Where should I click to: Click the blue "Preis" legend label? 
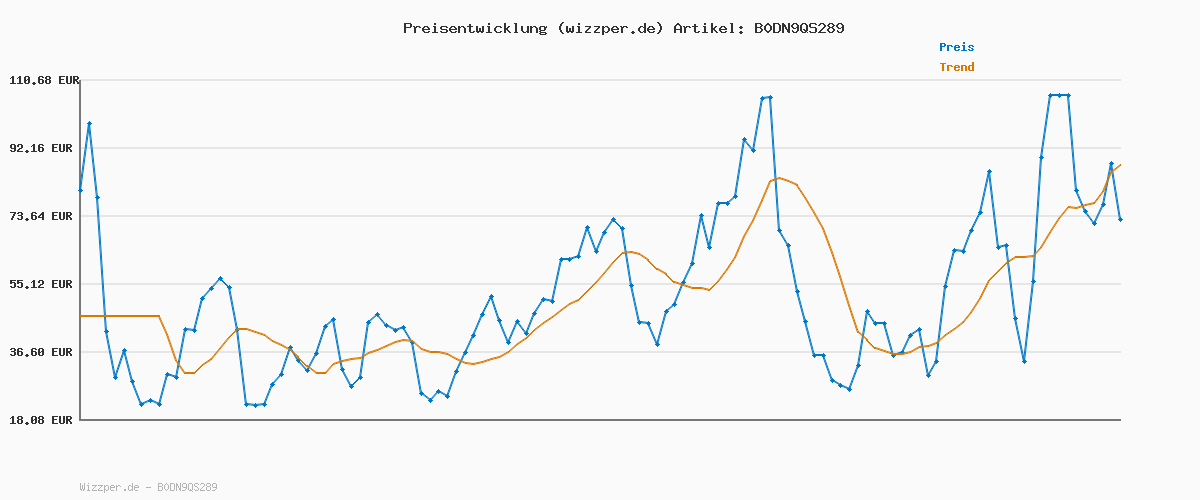(956, 47)
